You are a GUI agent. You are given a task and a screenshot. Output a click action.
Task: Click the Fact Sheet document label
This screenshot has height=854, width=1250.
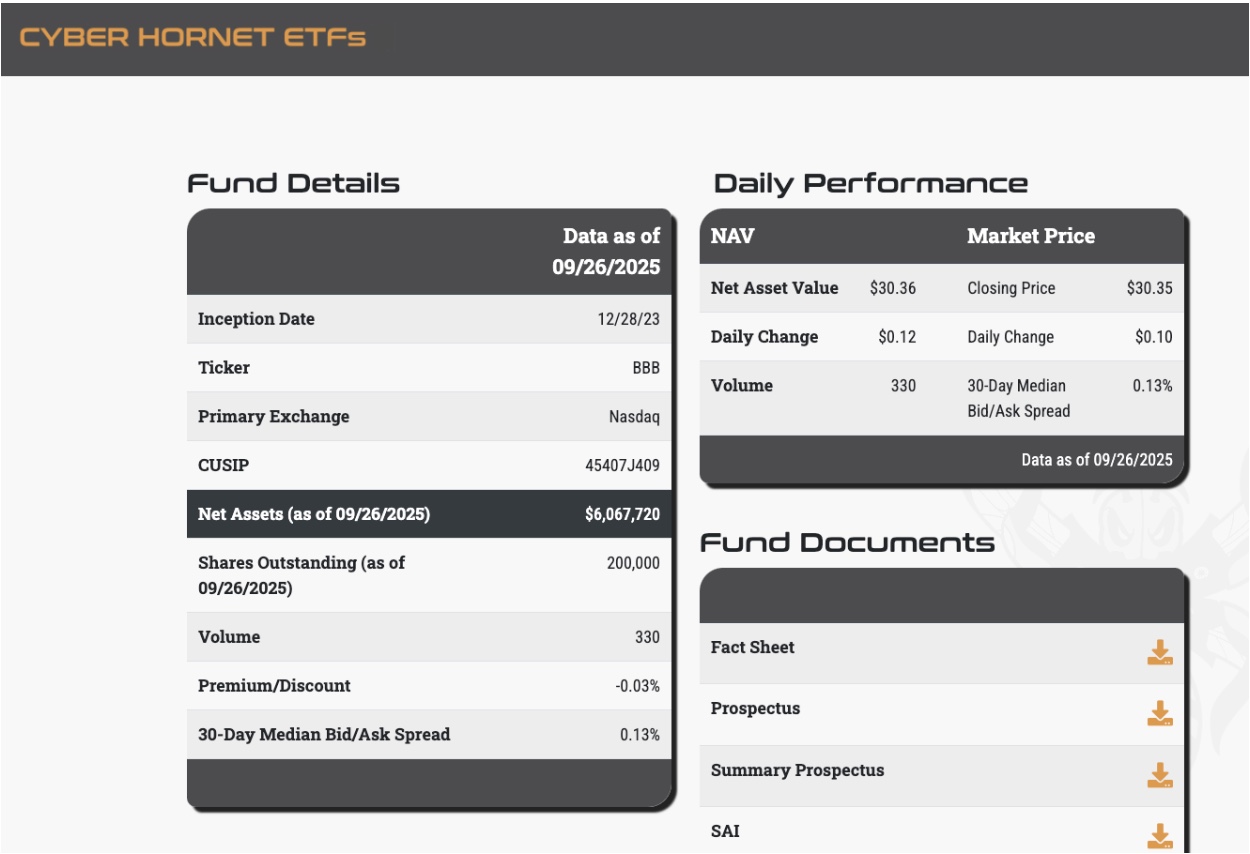coord(752,647)
